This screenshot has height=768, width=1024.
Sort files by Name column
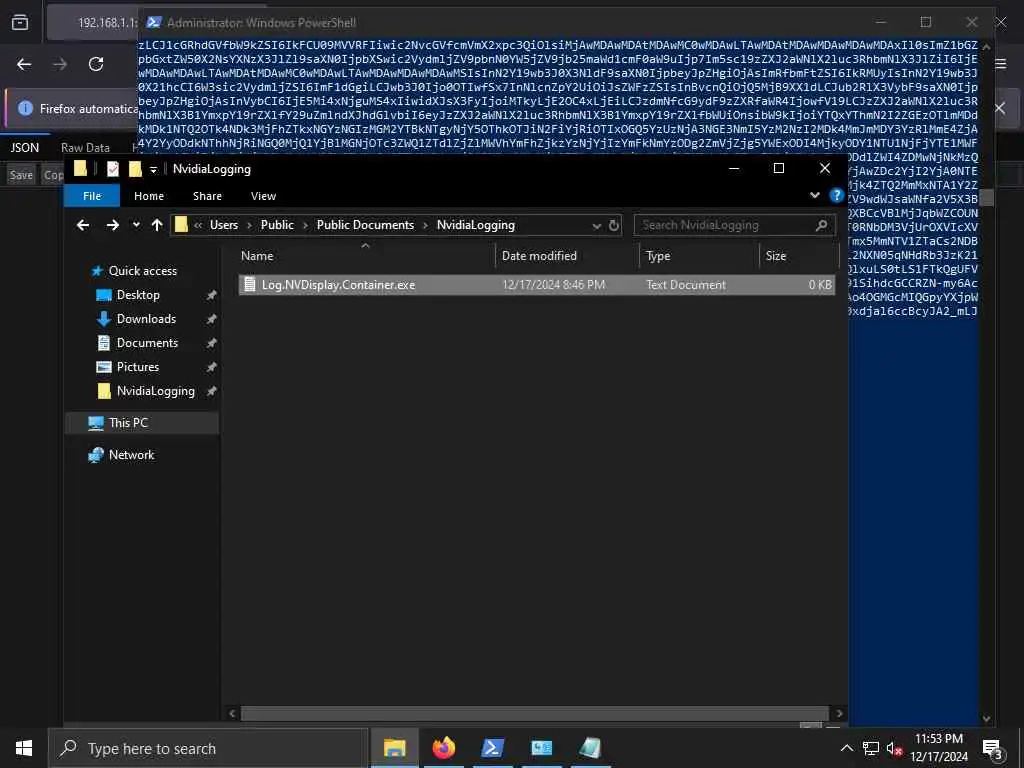[x=366, y=256]
